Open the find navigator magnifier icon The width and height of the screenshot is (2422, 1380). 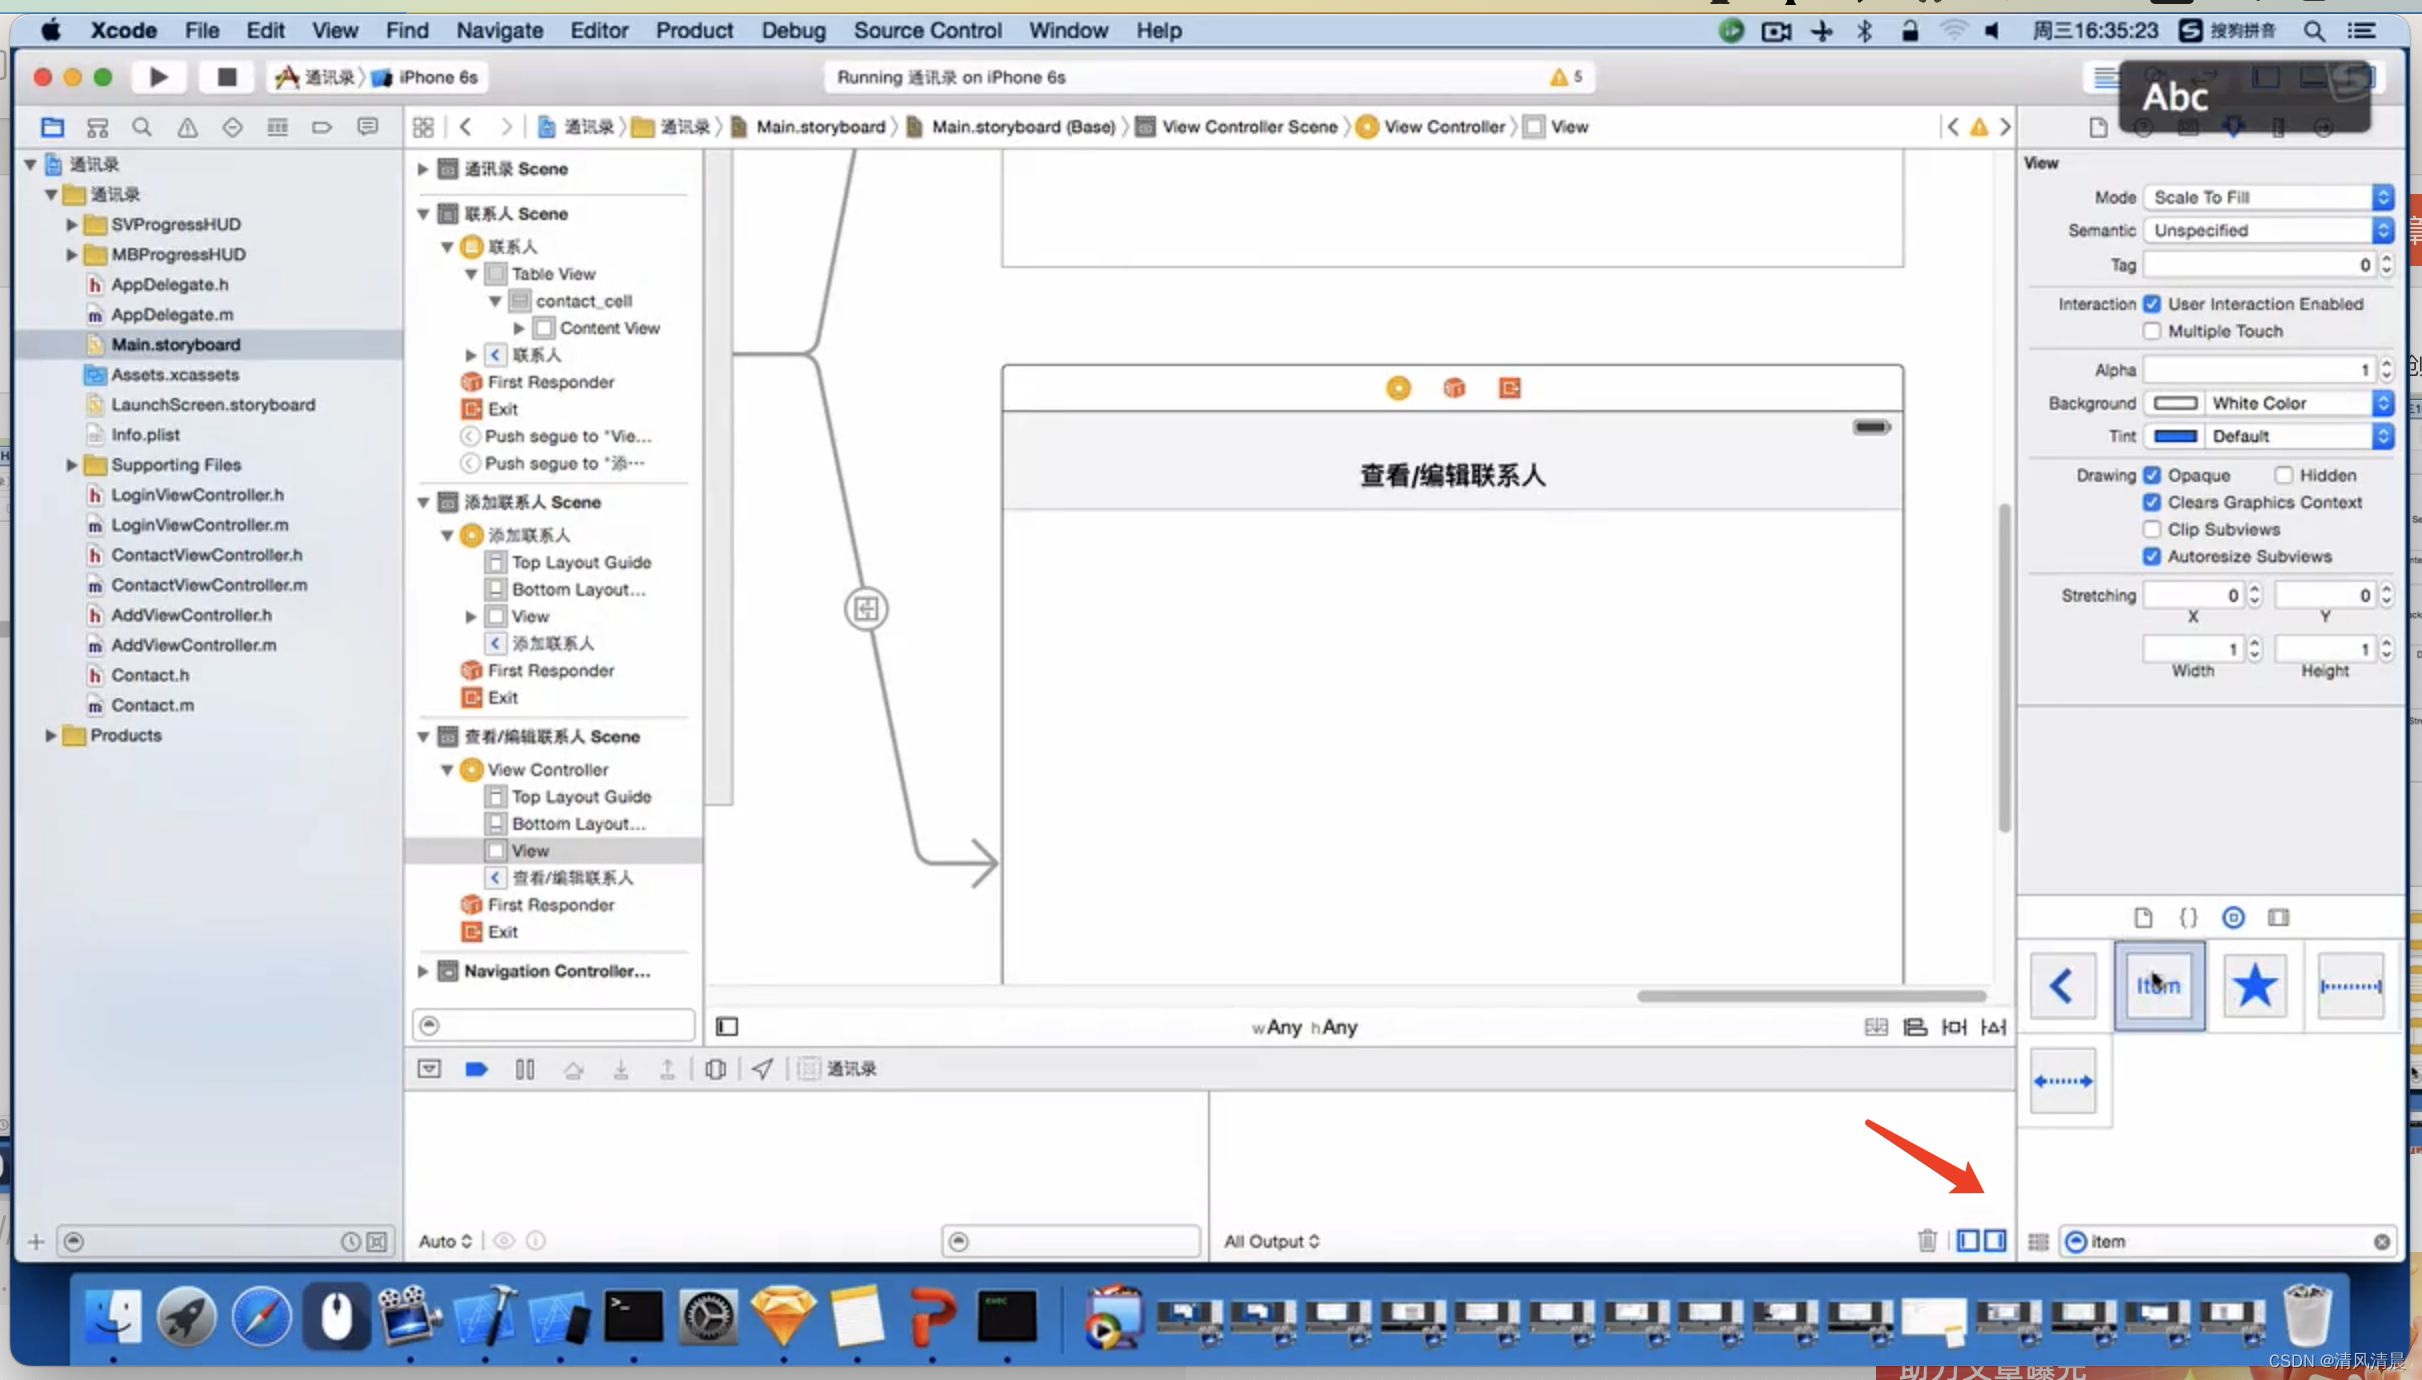pos(142,127)
